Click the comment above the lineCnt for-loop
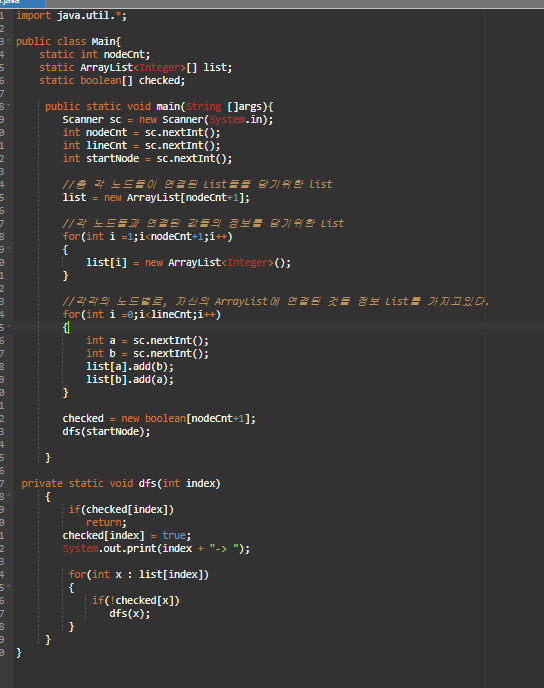This screenshot has width=544, height=688. point(276,301)
